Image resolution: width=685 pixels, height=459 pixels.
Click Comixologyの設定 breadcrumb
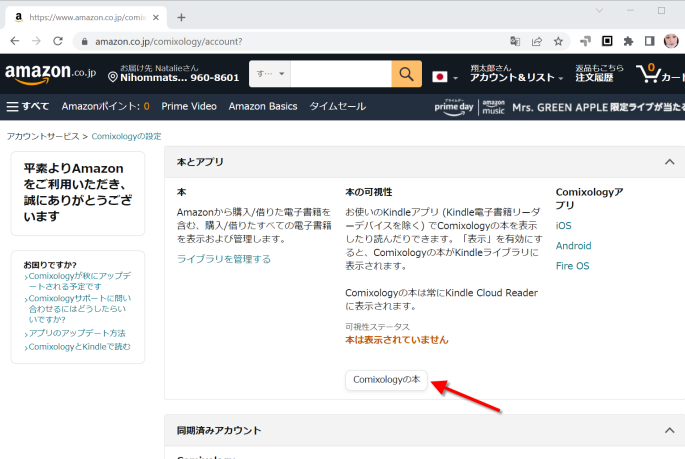tap(126, 136)
